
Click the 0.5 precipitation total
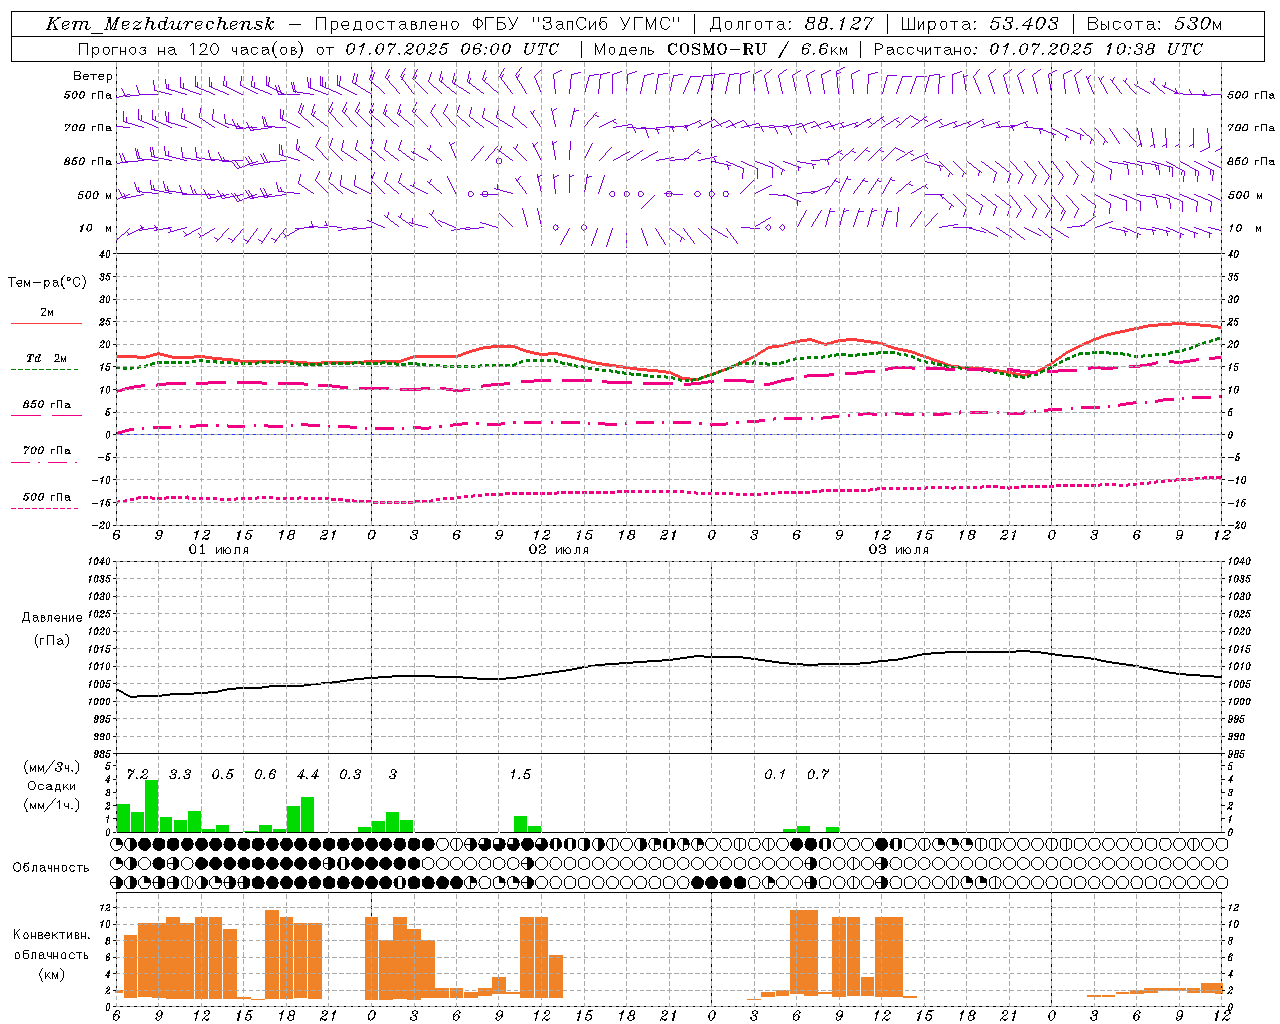[x=223, y=774]
